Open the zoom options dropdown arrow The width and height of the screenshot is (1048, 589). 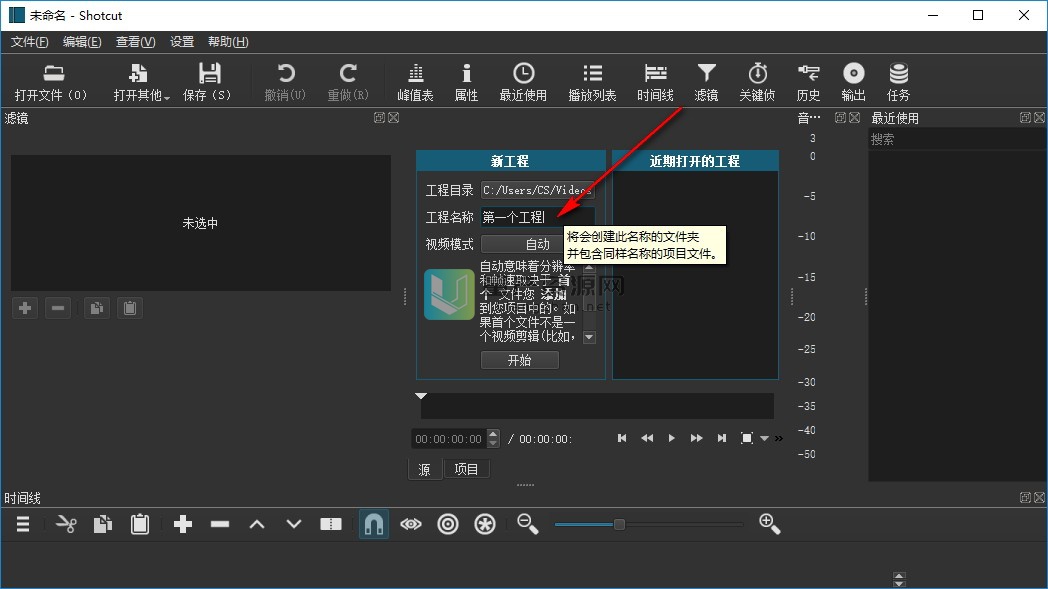pyautogui.click(x=765, y=439)
